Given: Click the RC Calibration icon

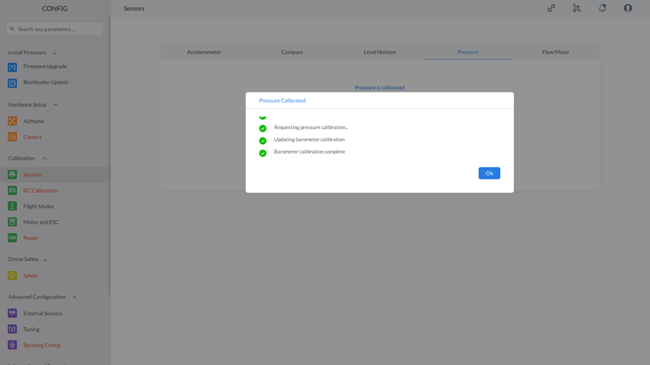Looking at the screenshot, I should (12, 190).
